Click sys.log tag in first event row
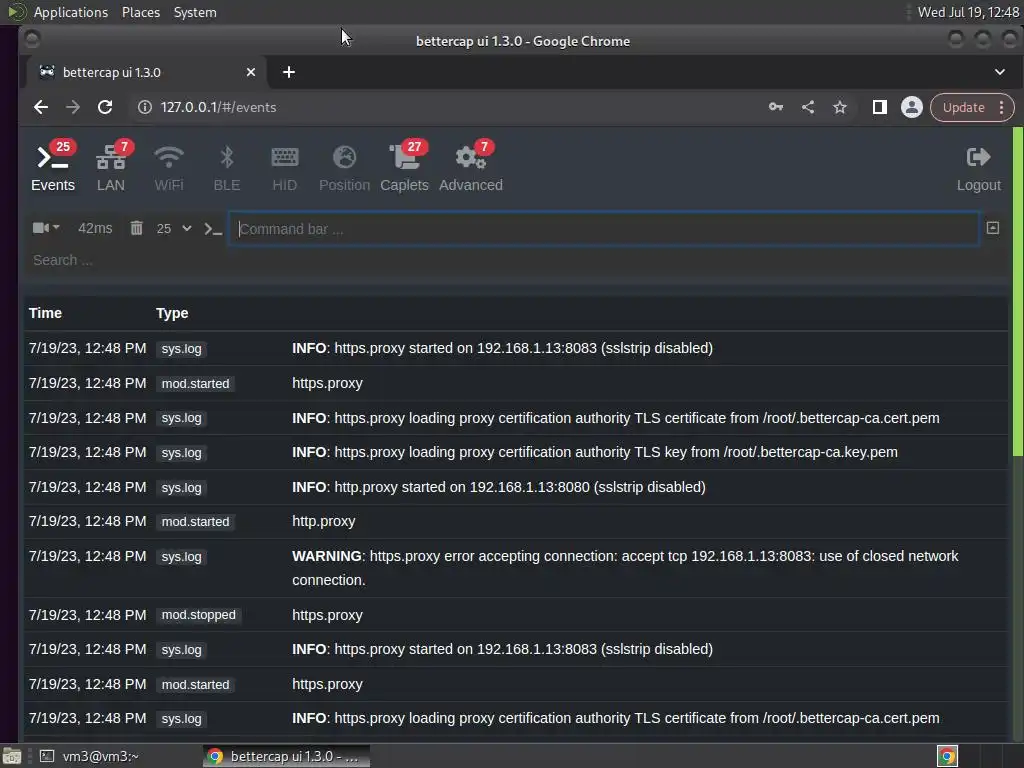 182,348
